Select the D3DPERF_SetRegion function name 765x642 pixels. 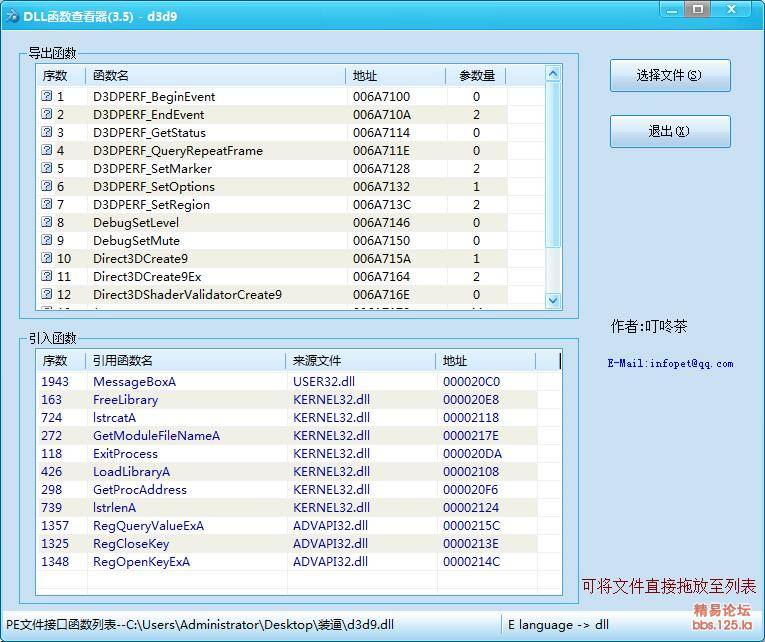point(151,205)
